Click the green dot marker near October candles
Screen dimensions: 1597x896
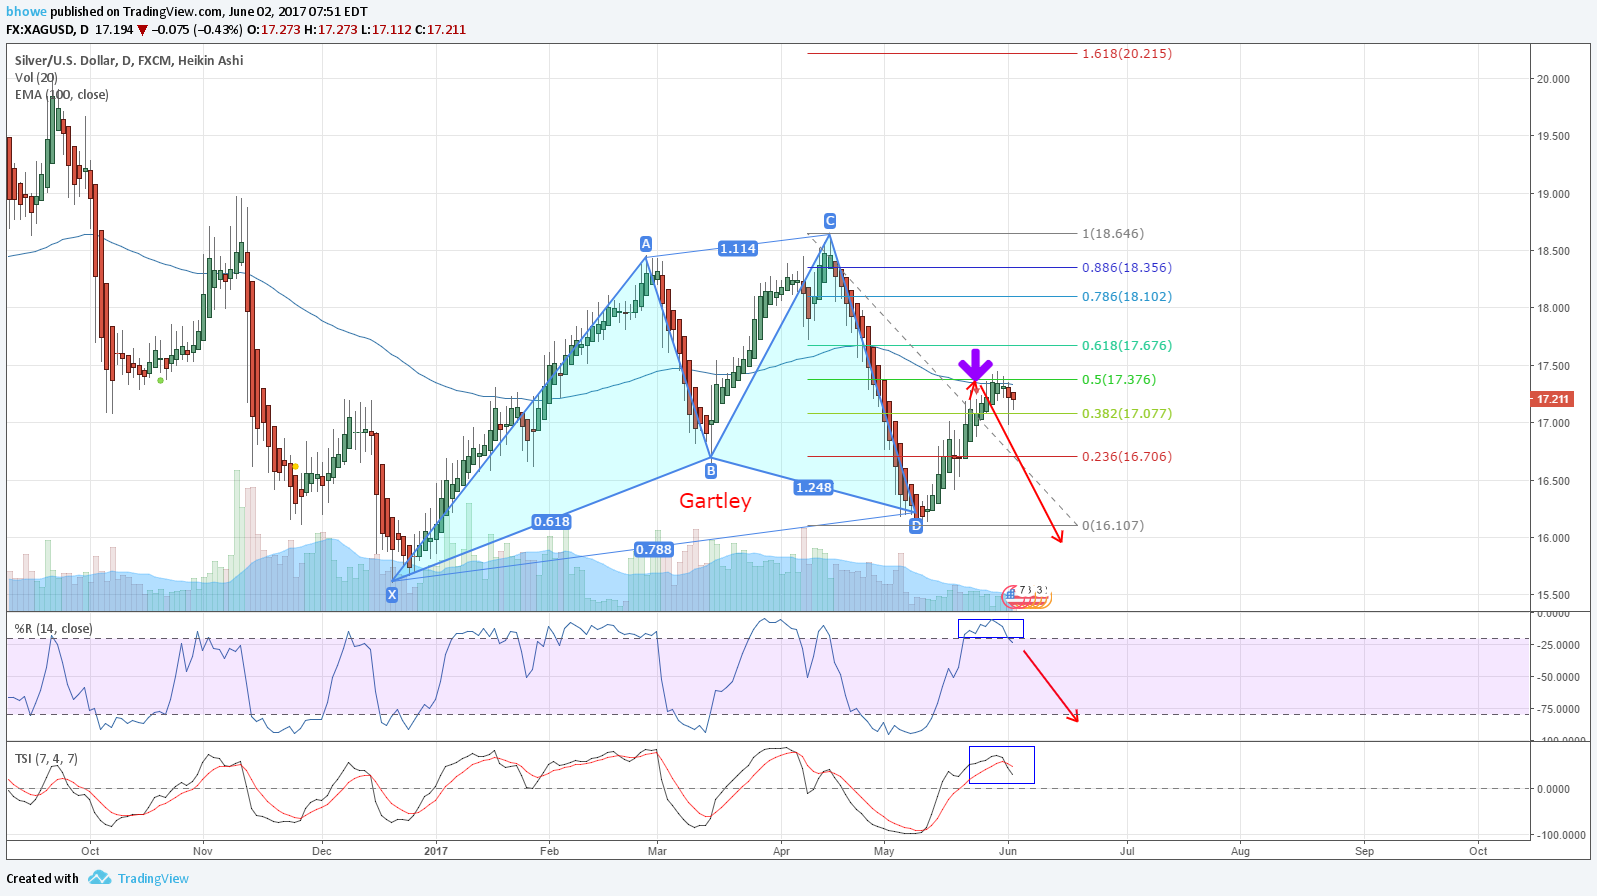pos(161,380)
